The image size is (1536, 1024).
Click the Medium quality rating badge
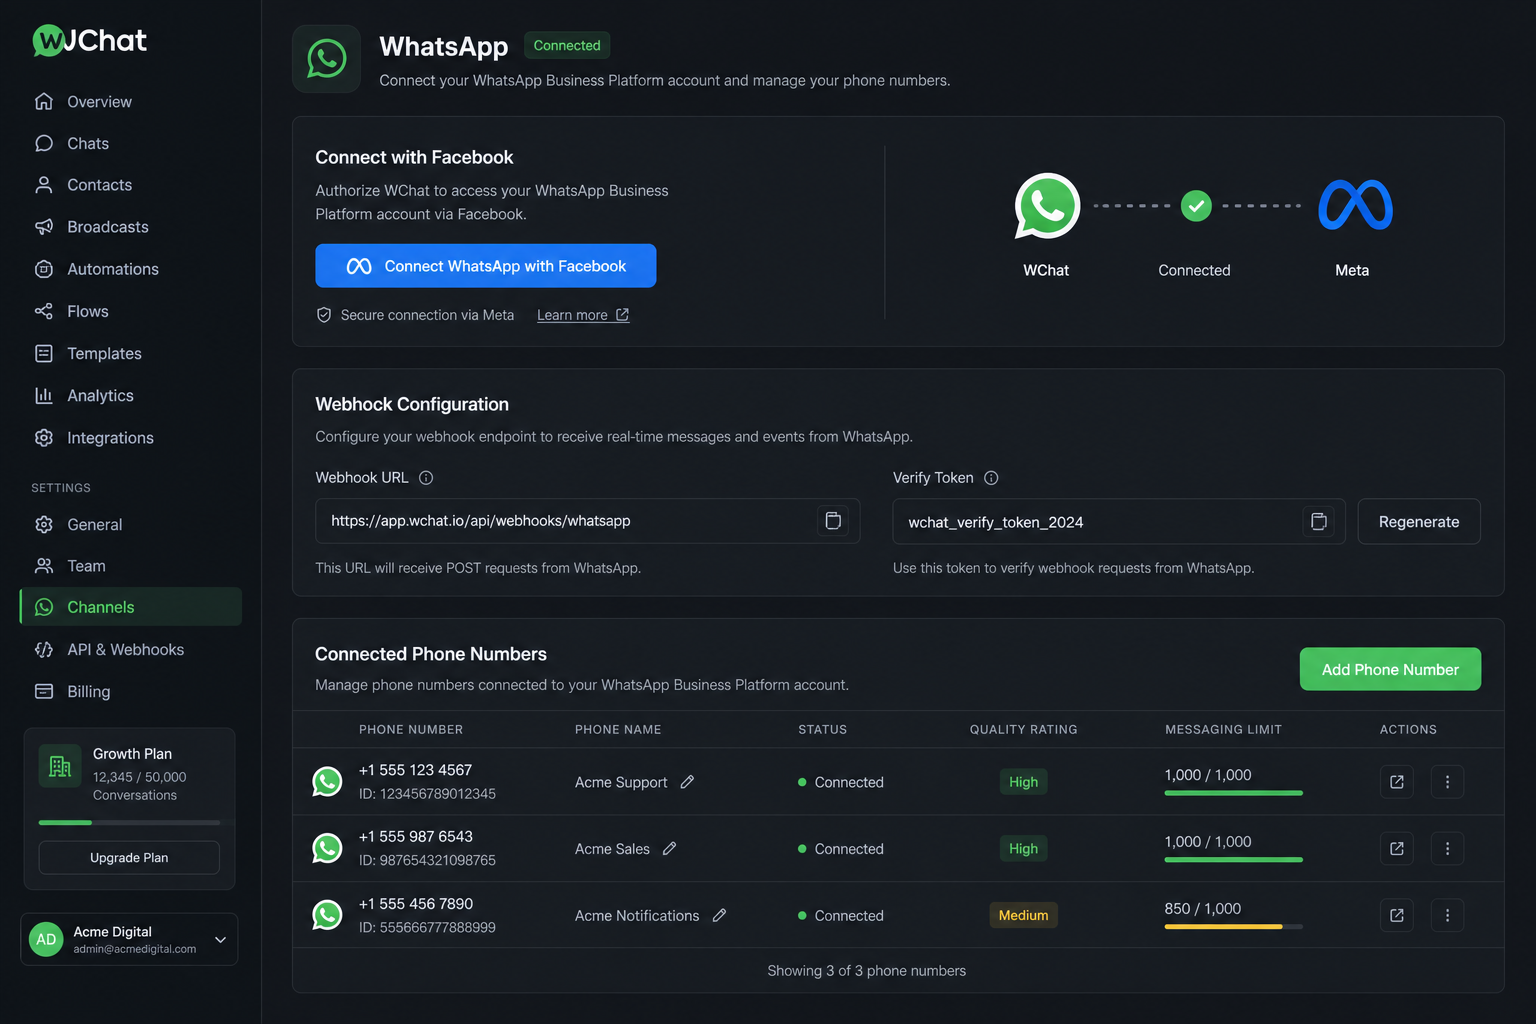click(1023, 915)
